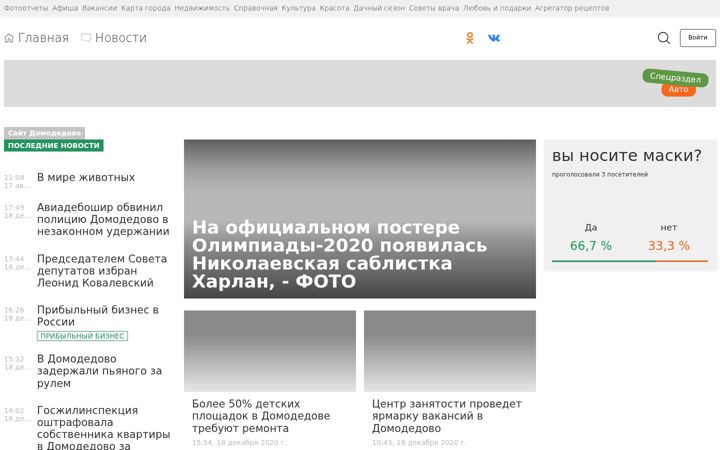The image size is (720, 450).
Task: Open article Председателем Совета депутатов избран
Action: tap(102, 270)
